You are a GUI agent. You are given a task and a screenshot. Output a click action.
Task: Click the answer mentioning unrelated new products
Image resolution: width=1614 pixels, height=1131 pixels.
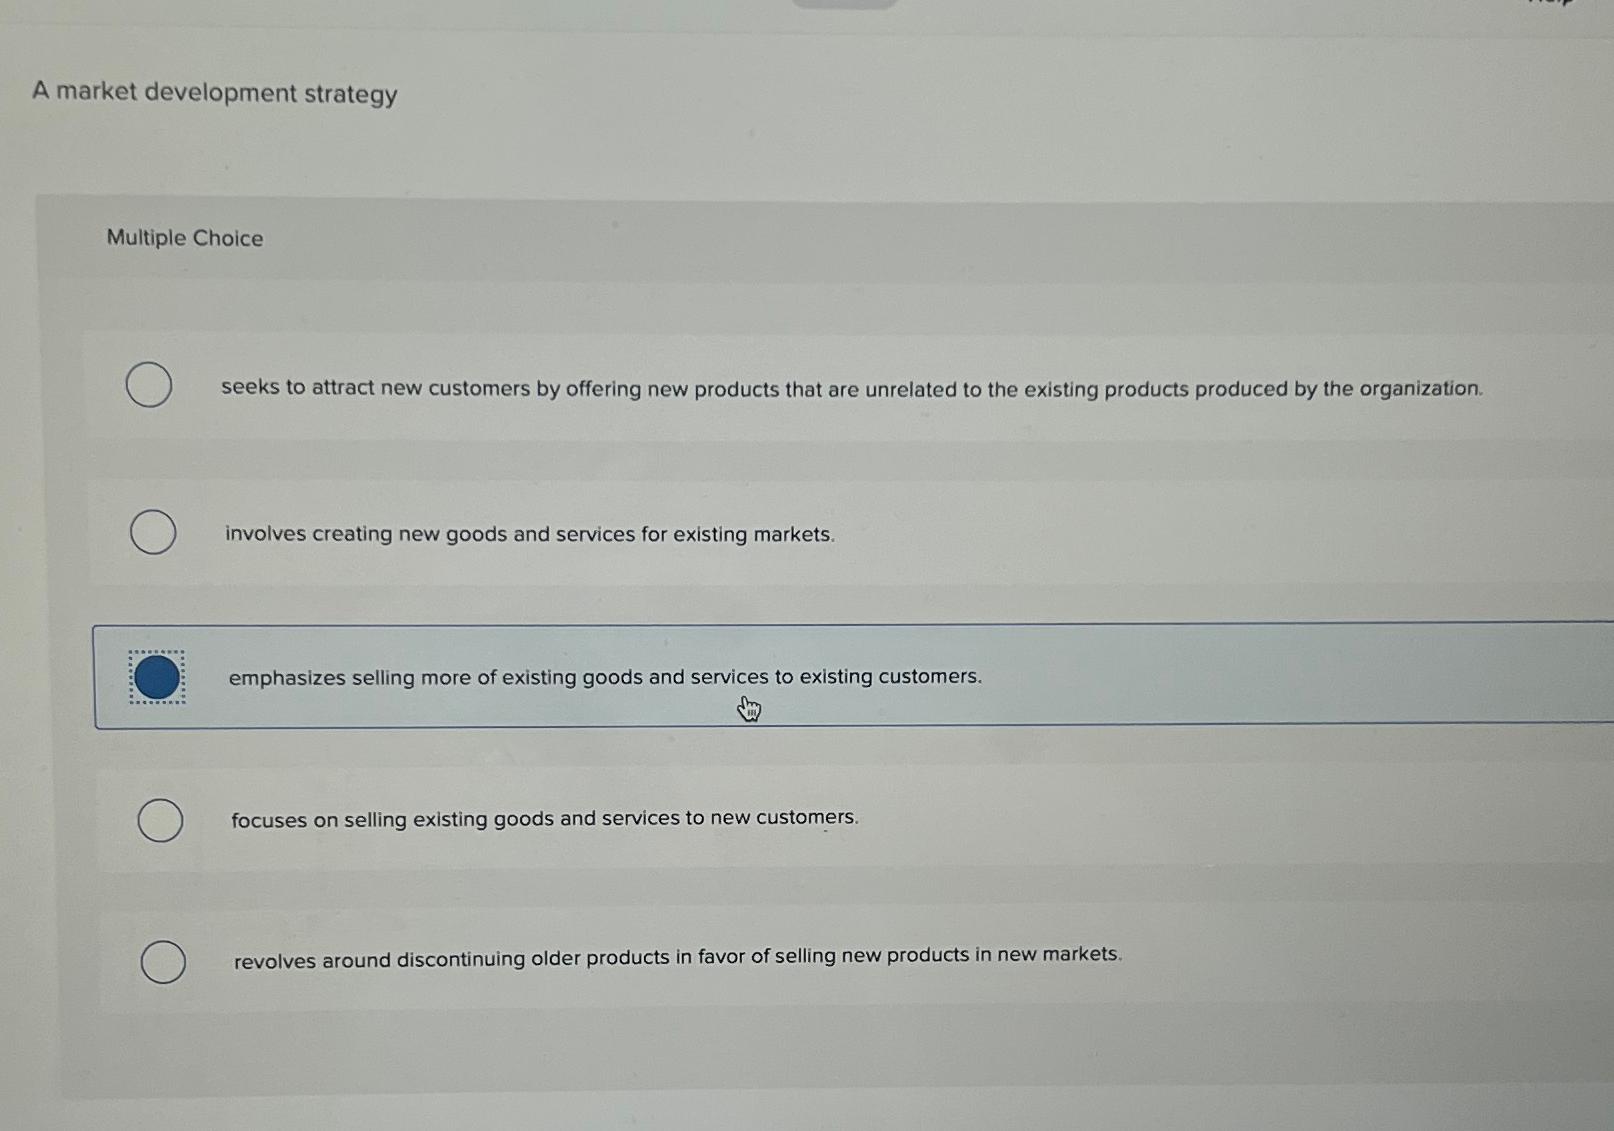851,389
